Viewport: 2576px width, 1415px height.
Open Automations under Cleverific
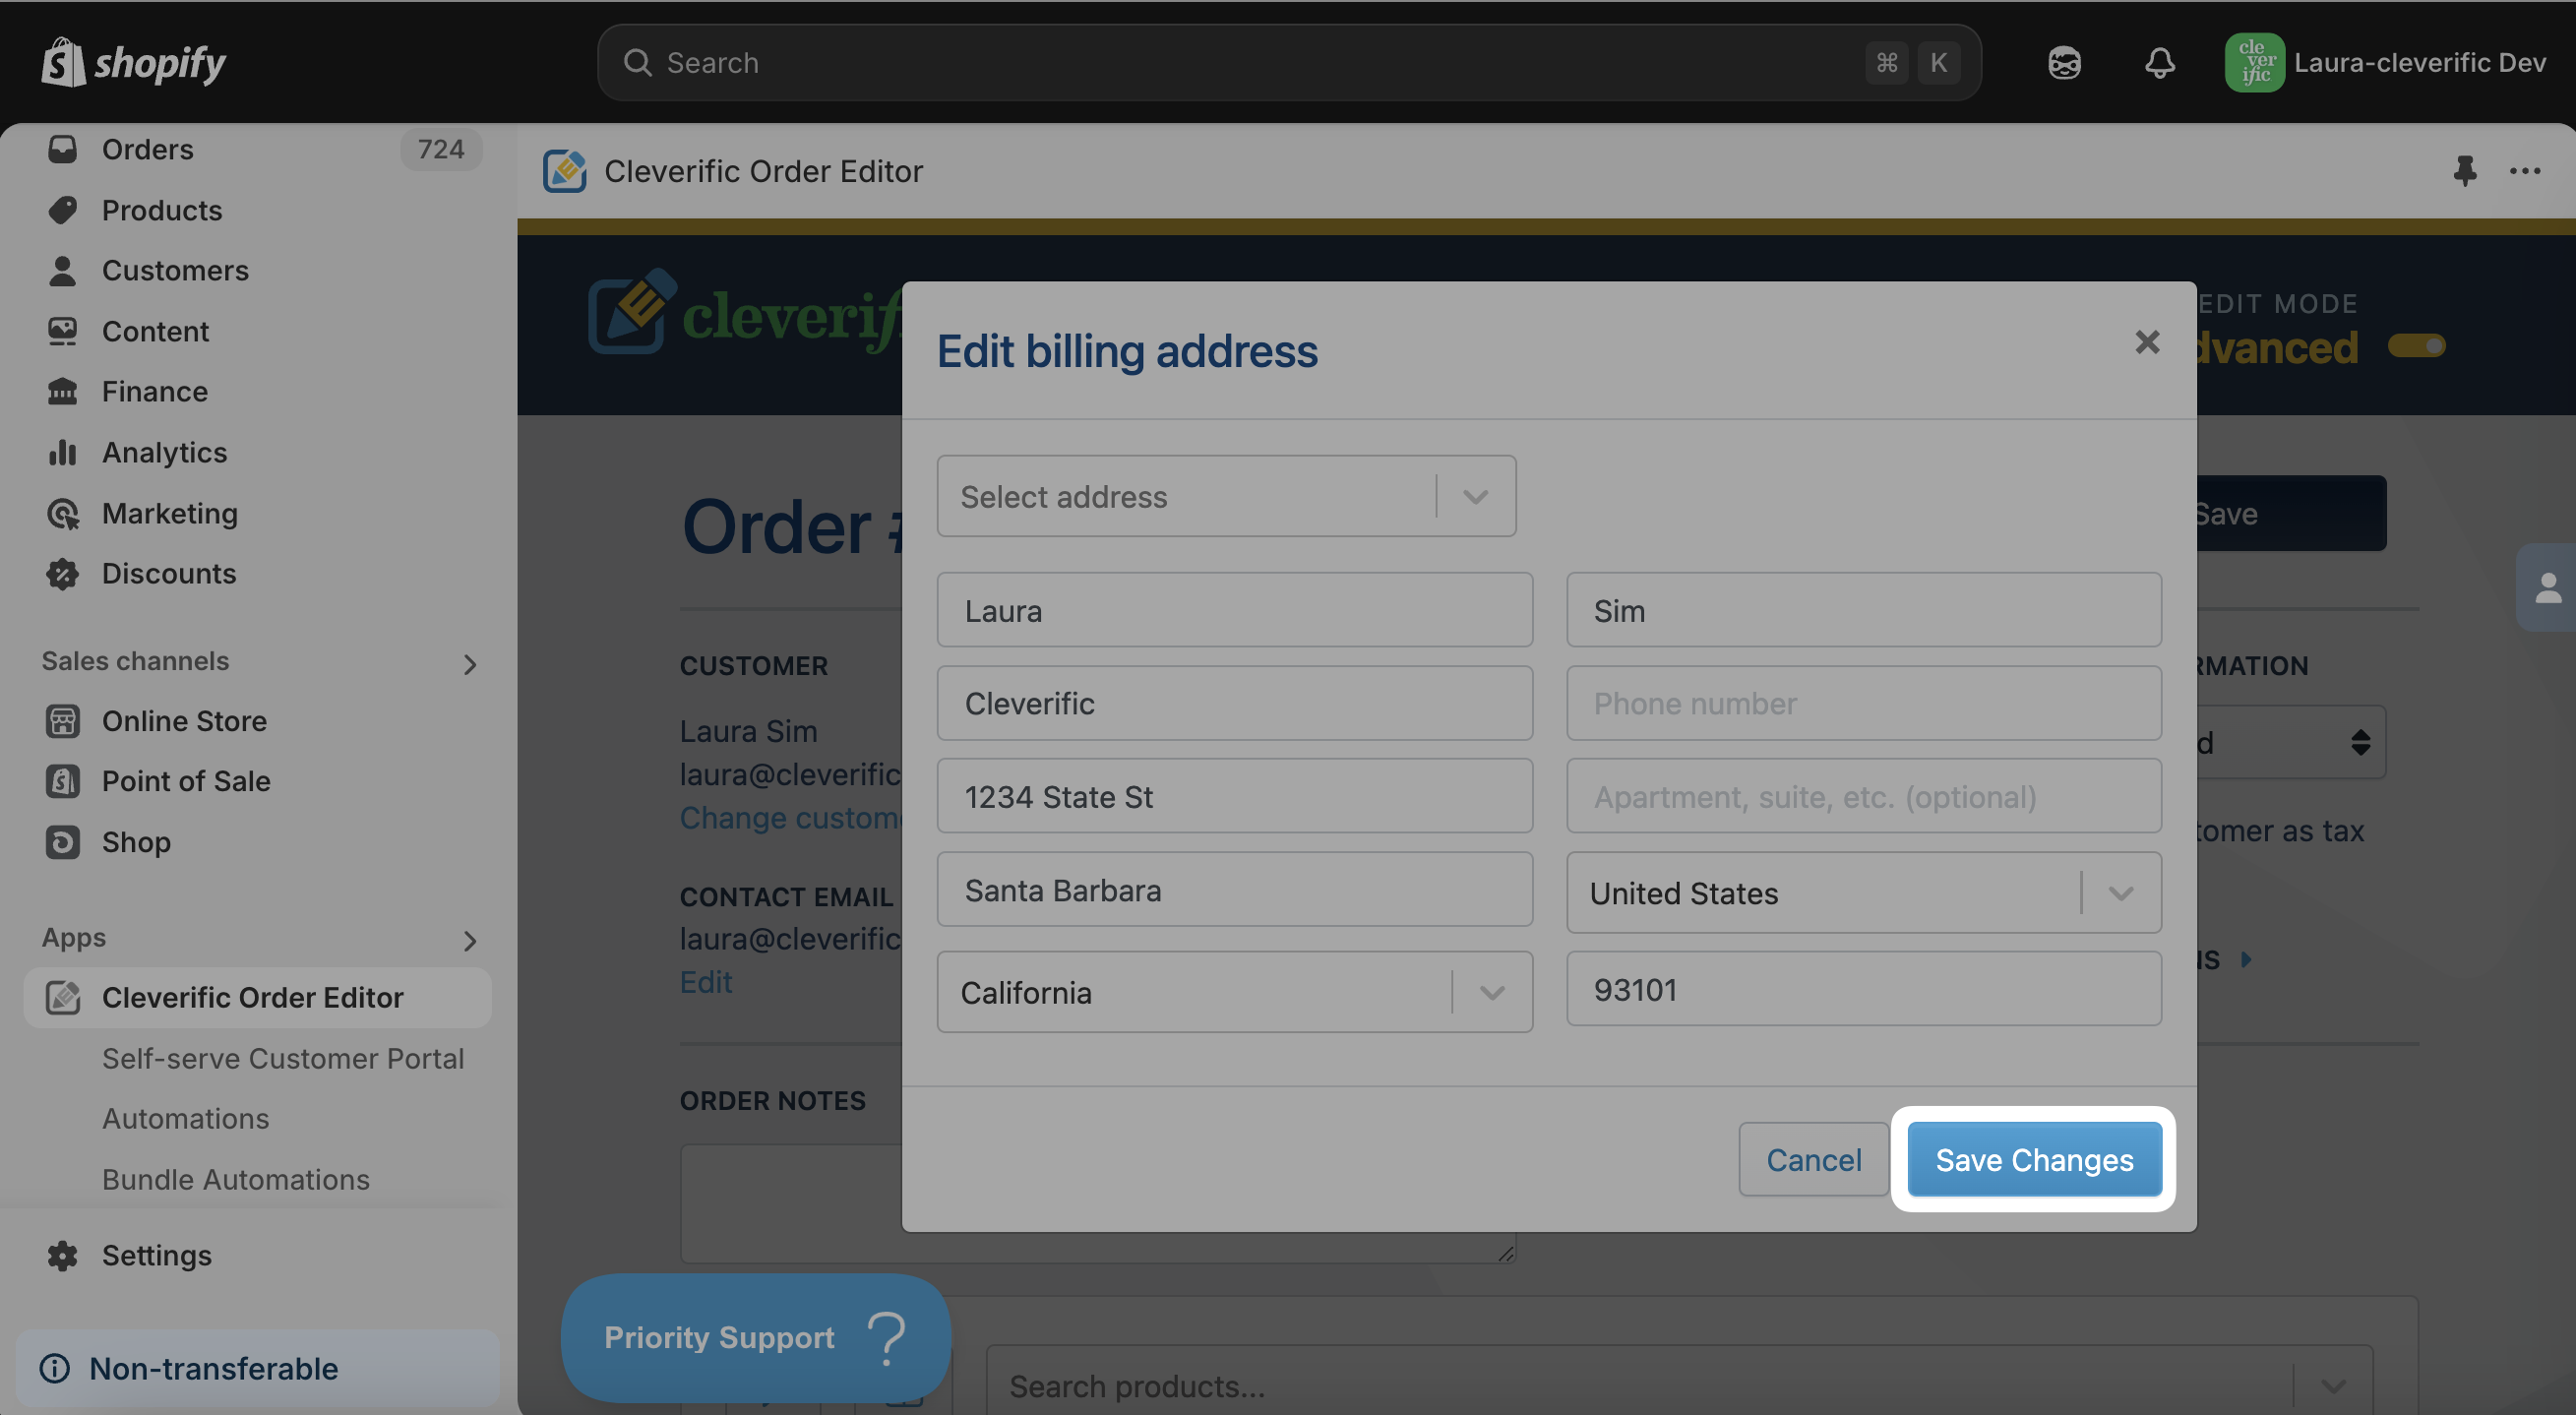[x=186, y=1118]
